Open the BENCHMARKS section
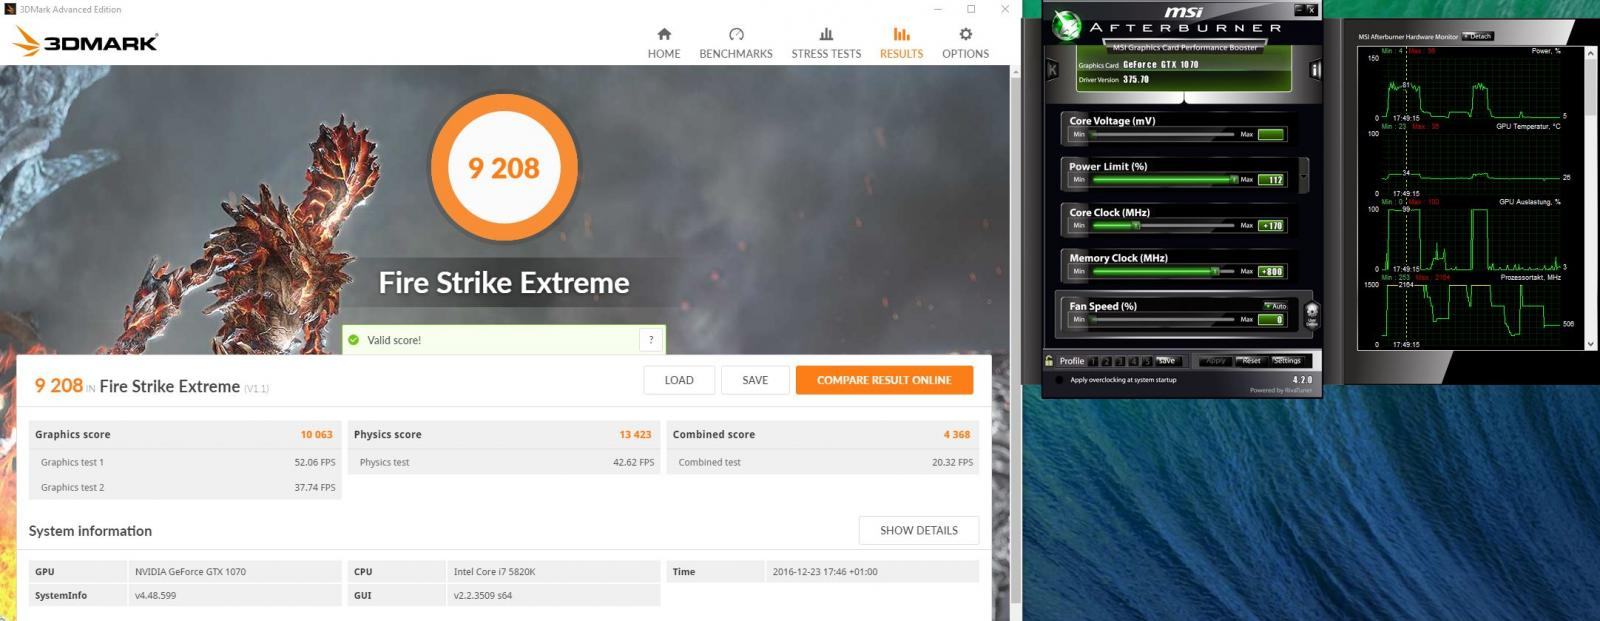The width and height of the screenshot is (1600, 621). tap(736, 43)
